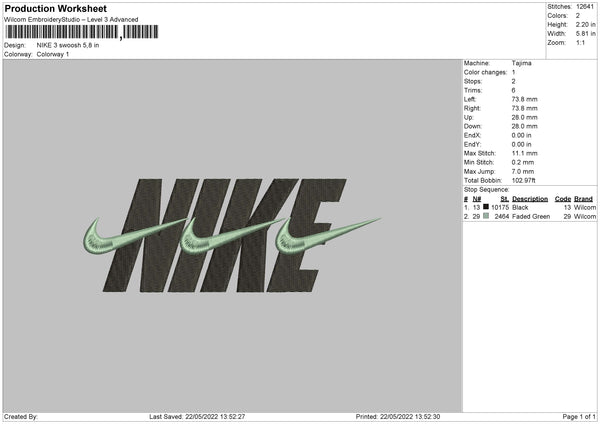Click the Machine value Tajima
Viewport: 600px width, 424px height.
(x=521, y=63)
